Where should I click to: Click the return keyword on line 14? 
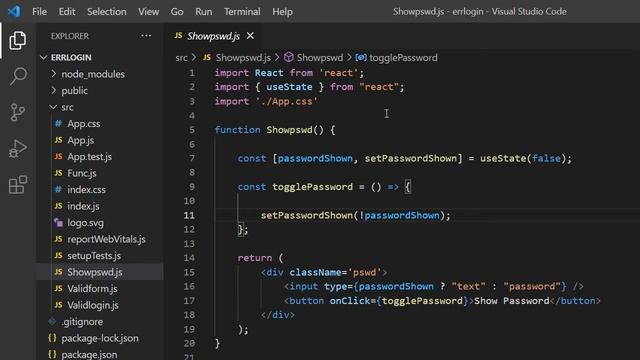point(255,258)
